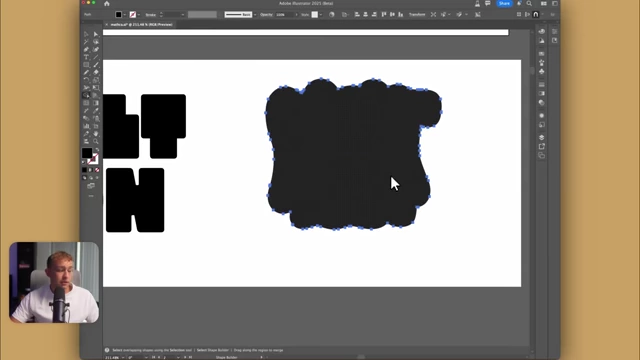
Task: Select the Eyedropper tool
Action: (96, 111)
